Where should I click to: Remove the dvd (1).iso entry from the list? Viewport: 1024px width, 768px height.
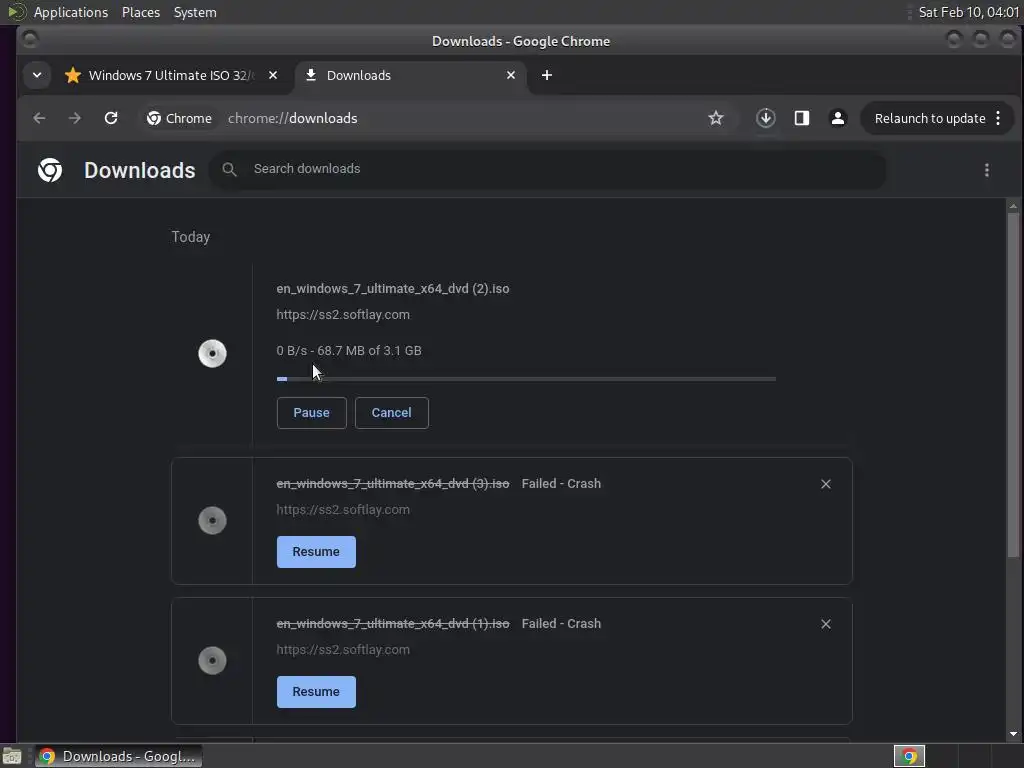pos(825,624)
